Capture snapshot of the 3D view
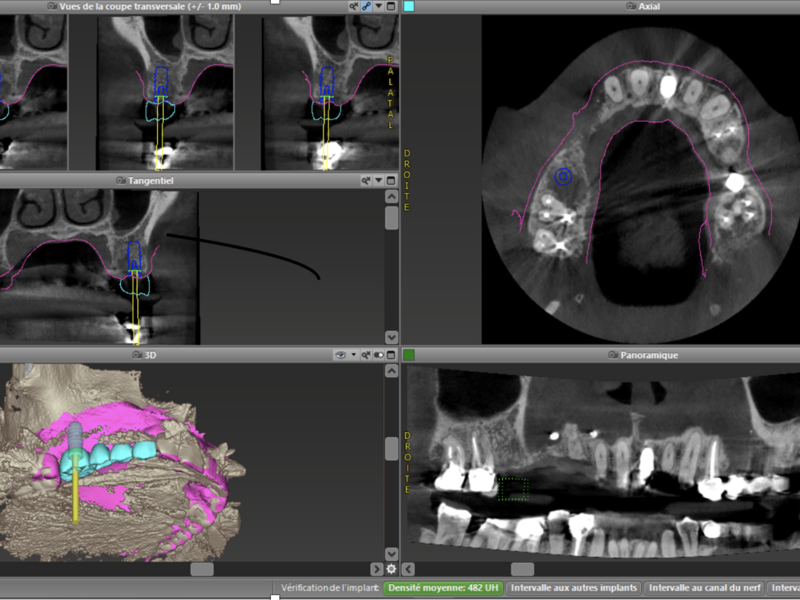 coord(137,355)
